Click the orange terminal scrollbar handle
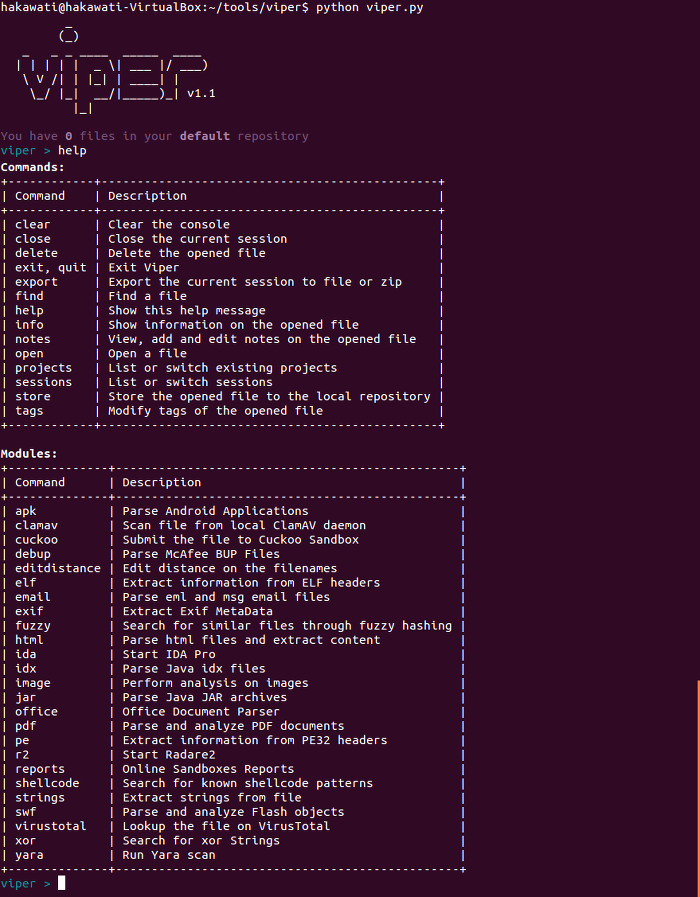This screenshot has height=897, width=700. [698, 788]
